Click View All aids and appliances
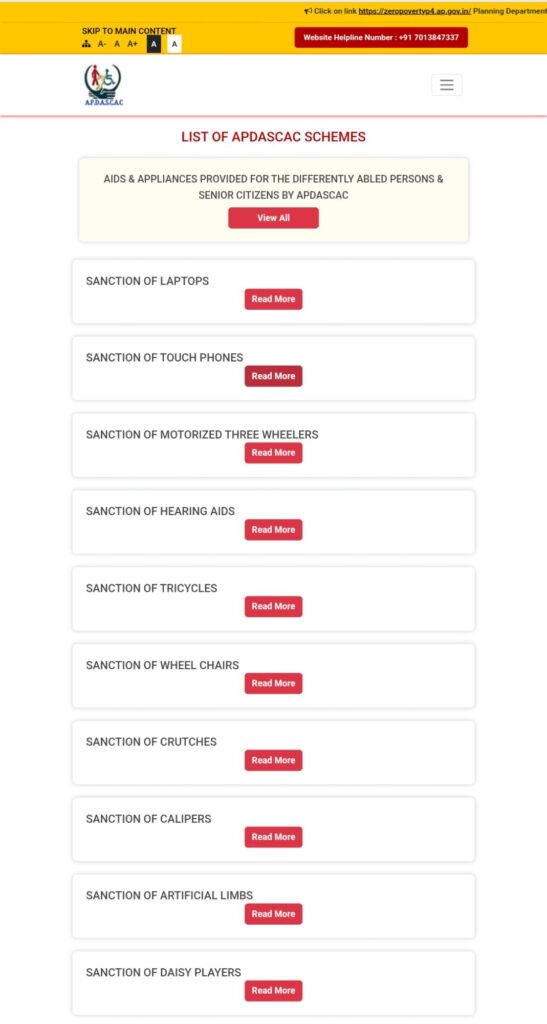The width and height of the screenshot is (547, 1024). pyautogui.click(x=274, y=218)
